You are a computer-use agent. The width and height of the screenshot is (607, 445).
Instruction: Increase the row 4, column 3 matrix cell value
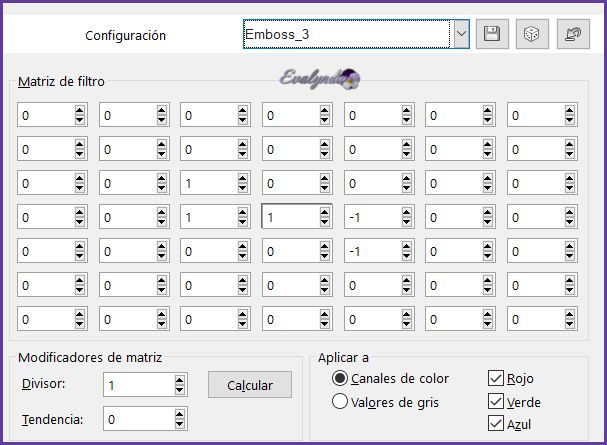(243, 212)
